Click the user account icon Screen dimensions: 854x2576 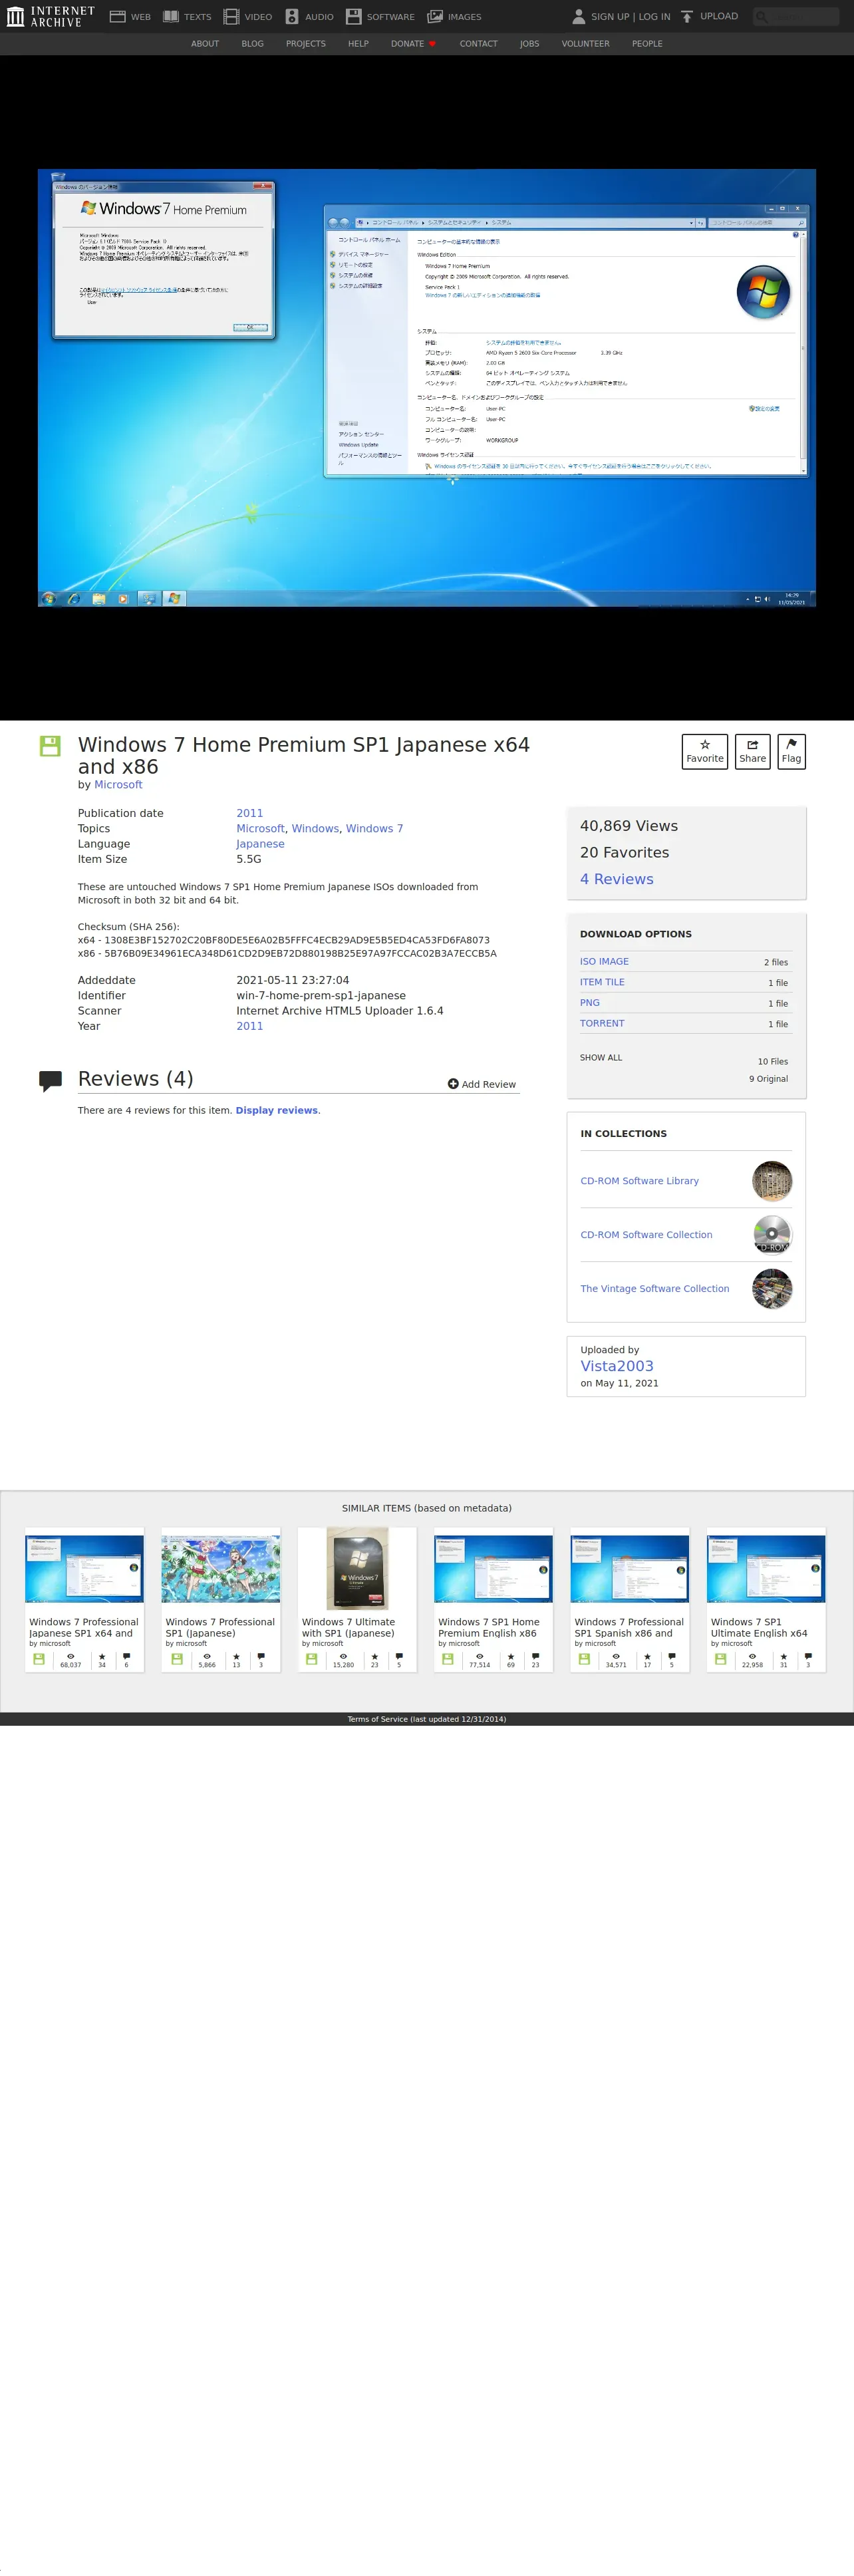pos(578,16)
